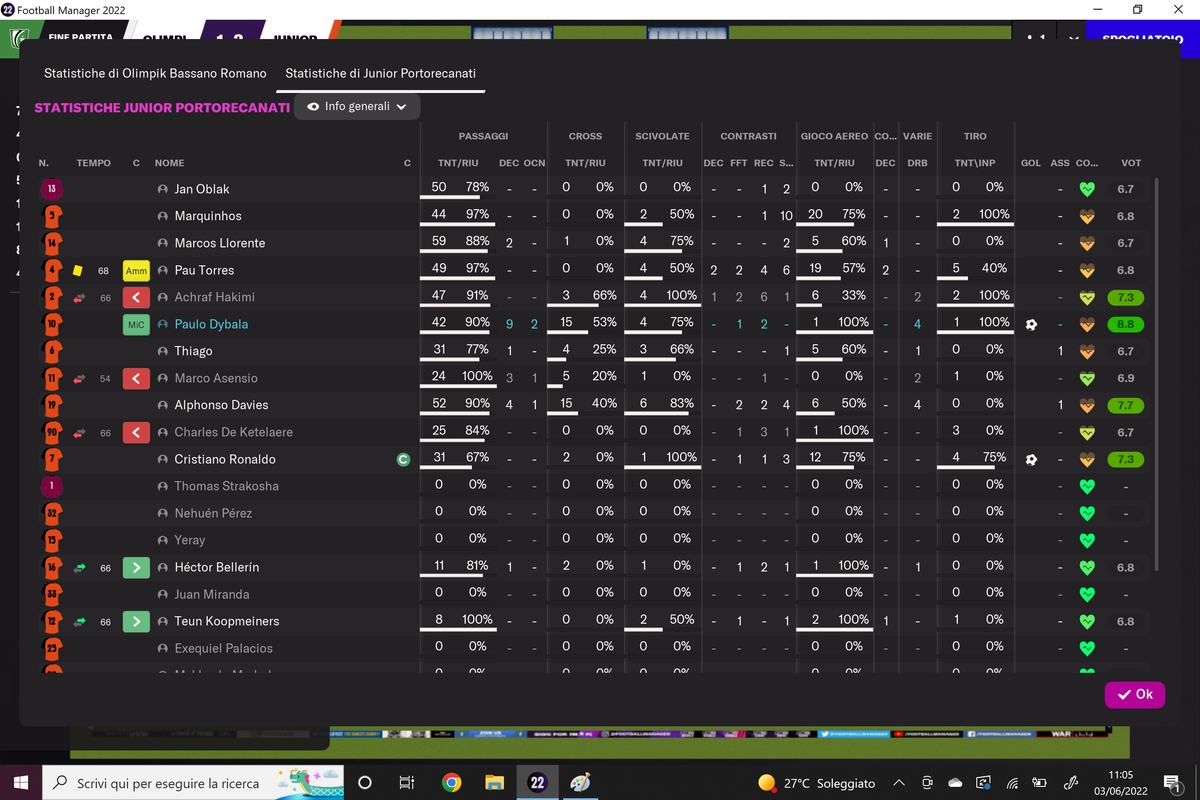
Task: Open Nehuén Pérez player name link
Action: coord(213,513)
